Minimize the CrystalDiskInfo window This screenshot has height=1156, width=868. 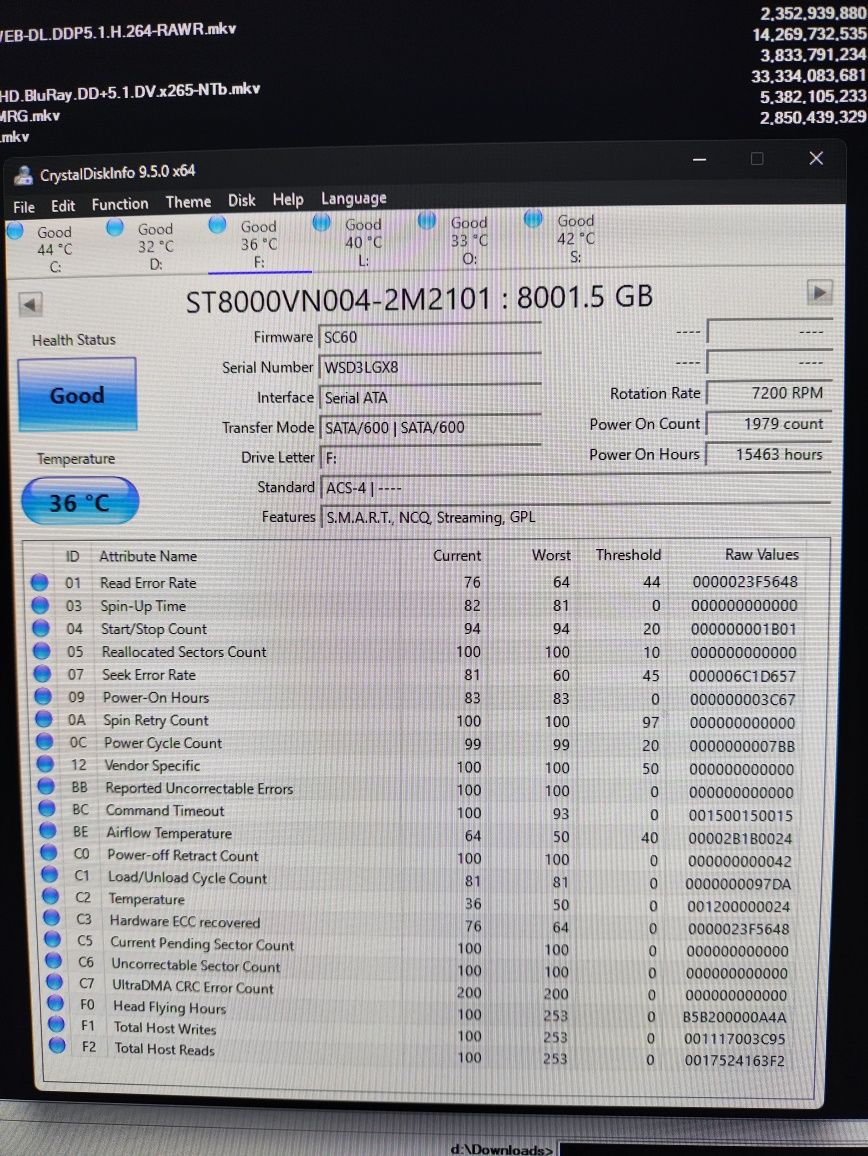point(699,159)
